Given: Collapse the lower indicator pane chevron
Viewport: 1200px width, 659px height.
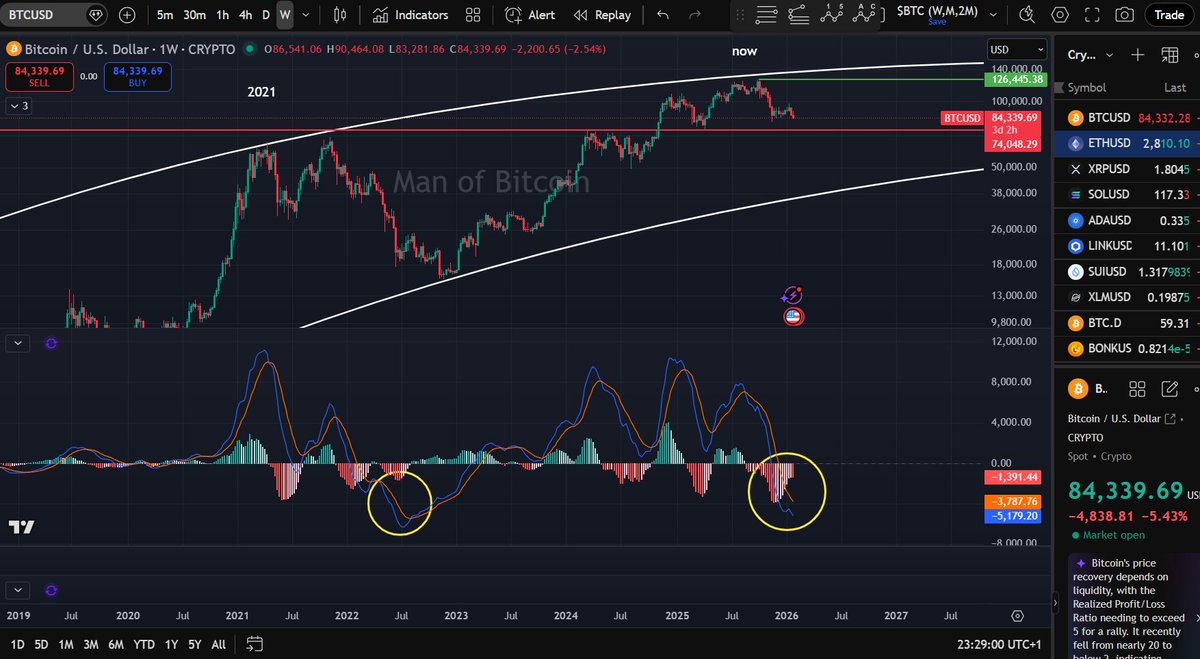Looking at the screenshot, I should tap(17, 343).
